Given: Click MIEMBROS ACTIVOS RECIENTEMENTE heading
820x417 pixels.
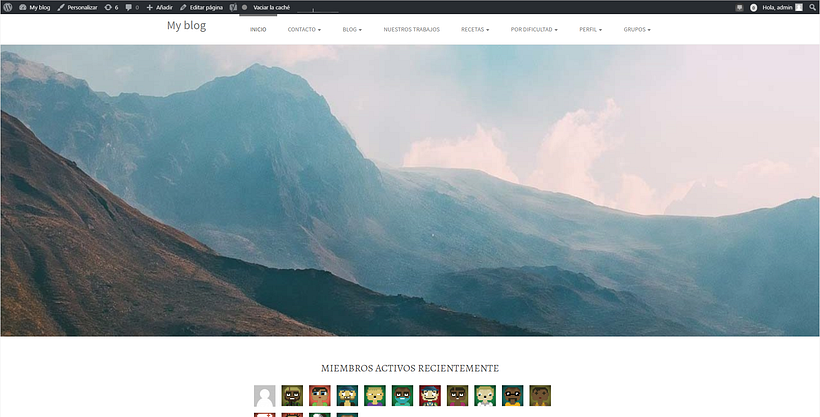Looking at the screenshot, I should pos(410,368).
